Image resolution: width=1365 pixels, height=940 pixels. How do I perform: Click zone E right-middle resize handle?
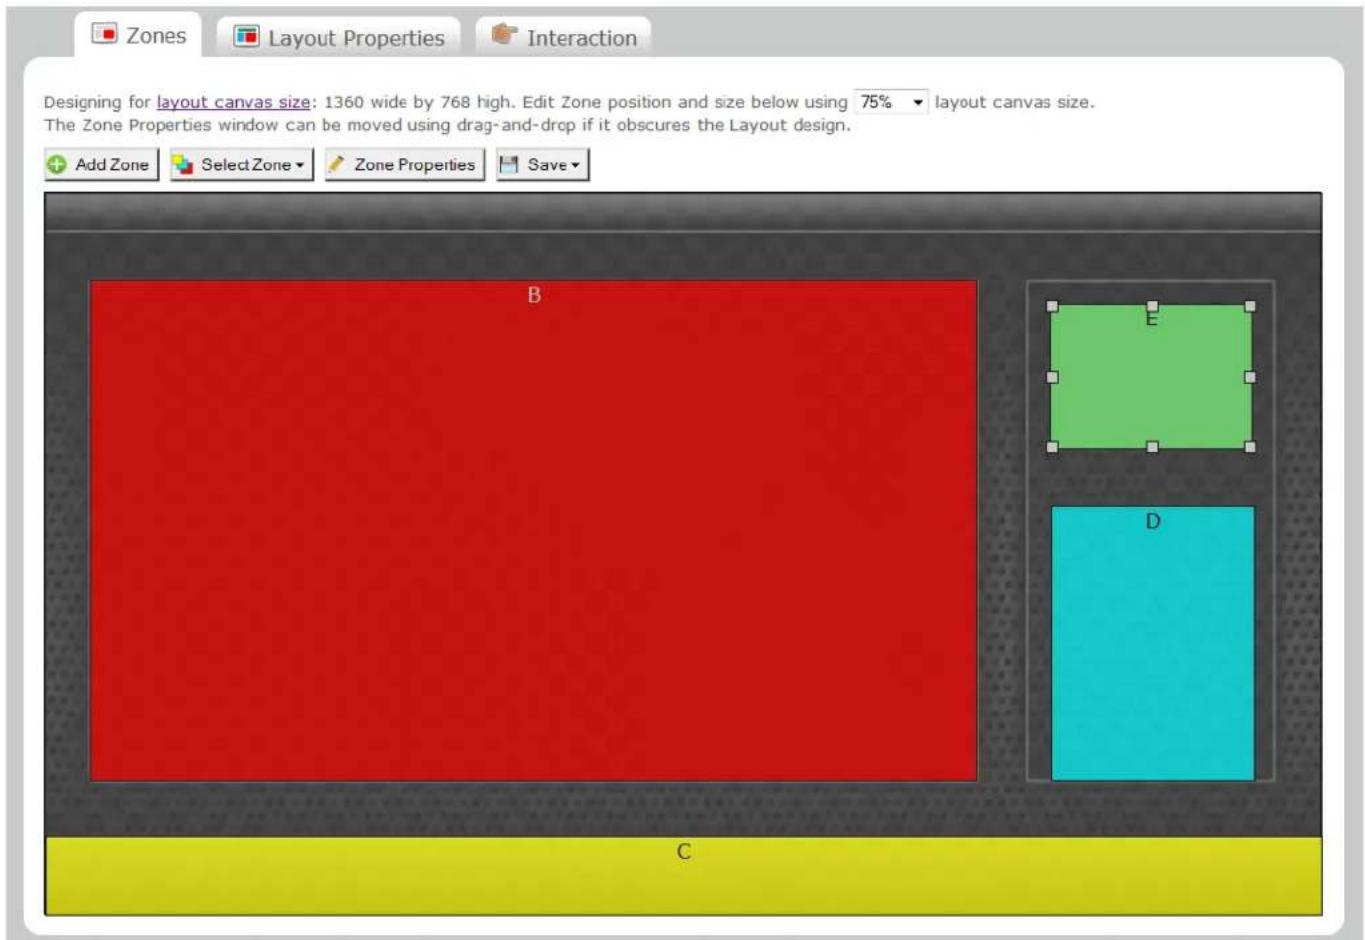click(x=1250, y=377)
